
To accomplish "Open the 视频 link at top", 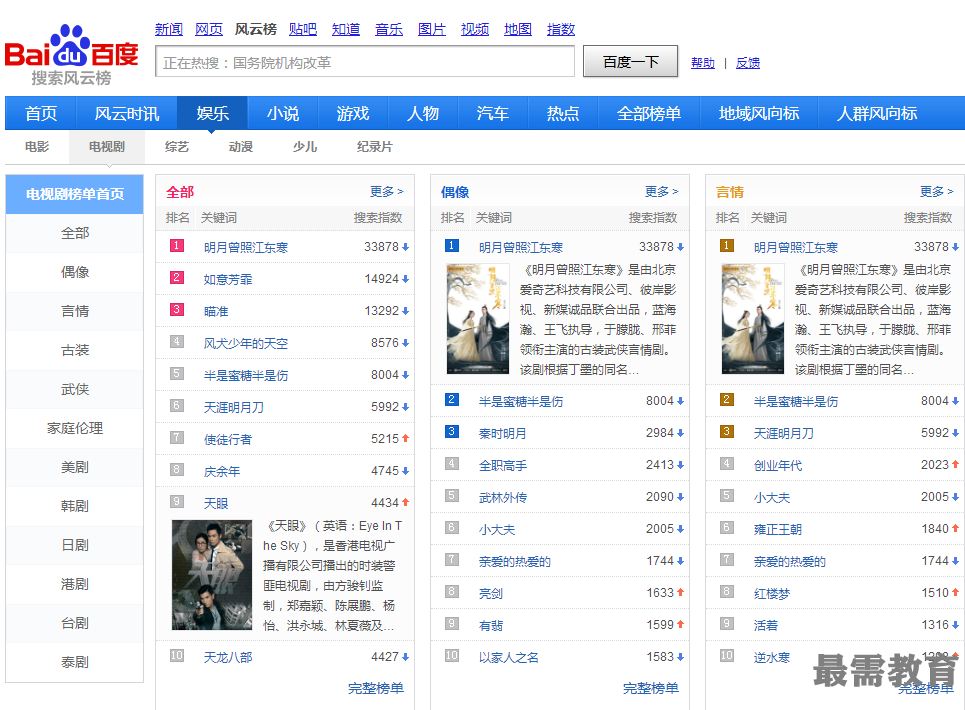I will click(x=474, y=29).
